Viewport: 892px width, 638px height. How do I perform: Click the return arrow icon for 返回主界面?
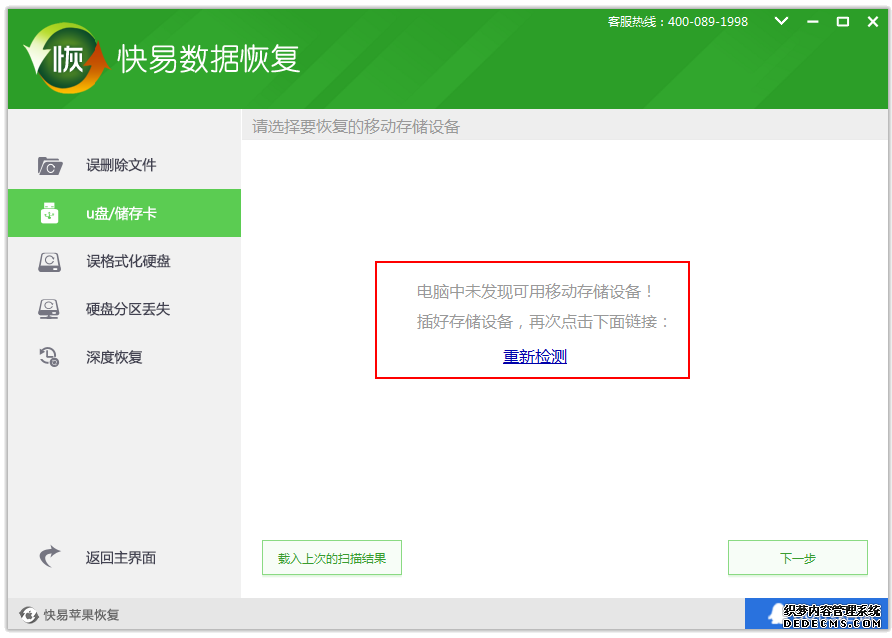(x=50, y=557)
